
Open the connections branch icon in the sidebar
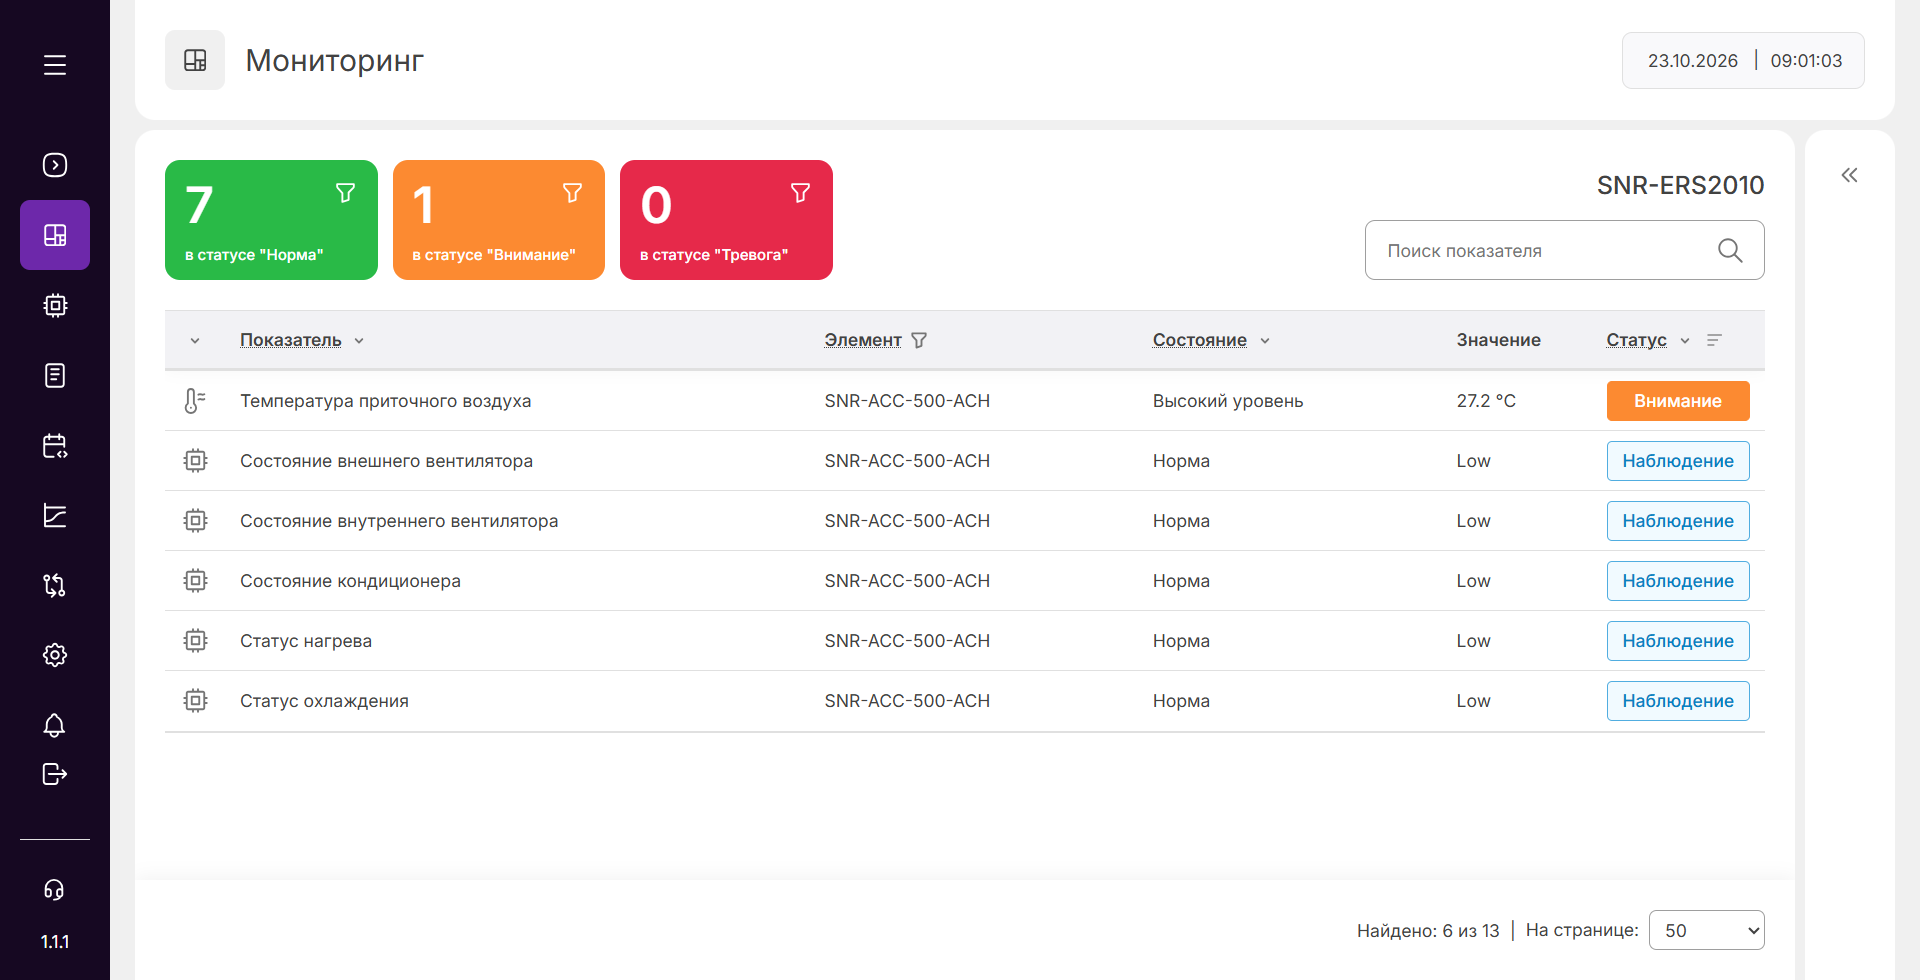pos(55,585)
